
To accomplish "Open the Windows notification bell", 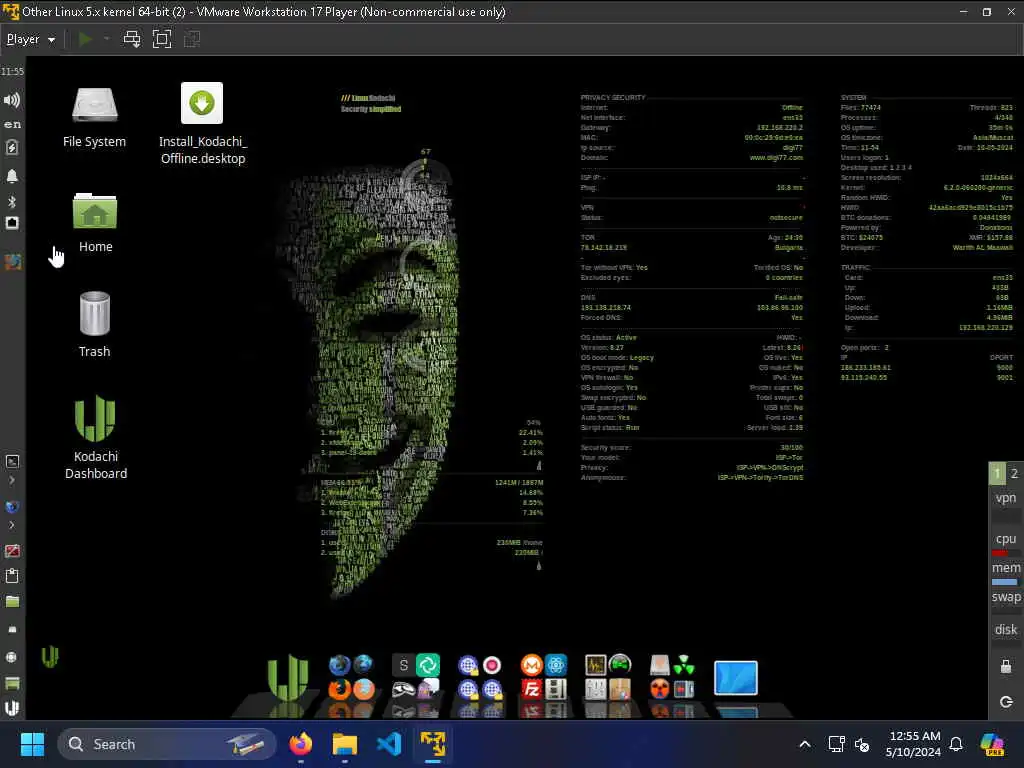I will pos(956,744).
